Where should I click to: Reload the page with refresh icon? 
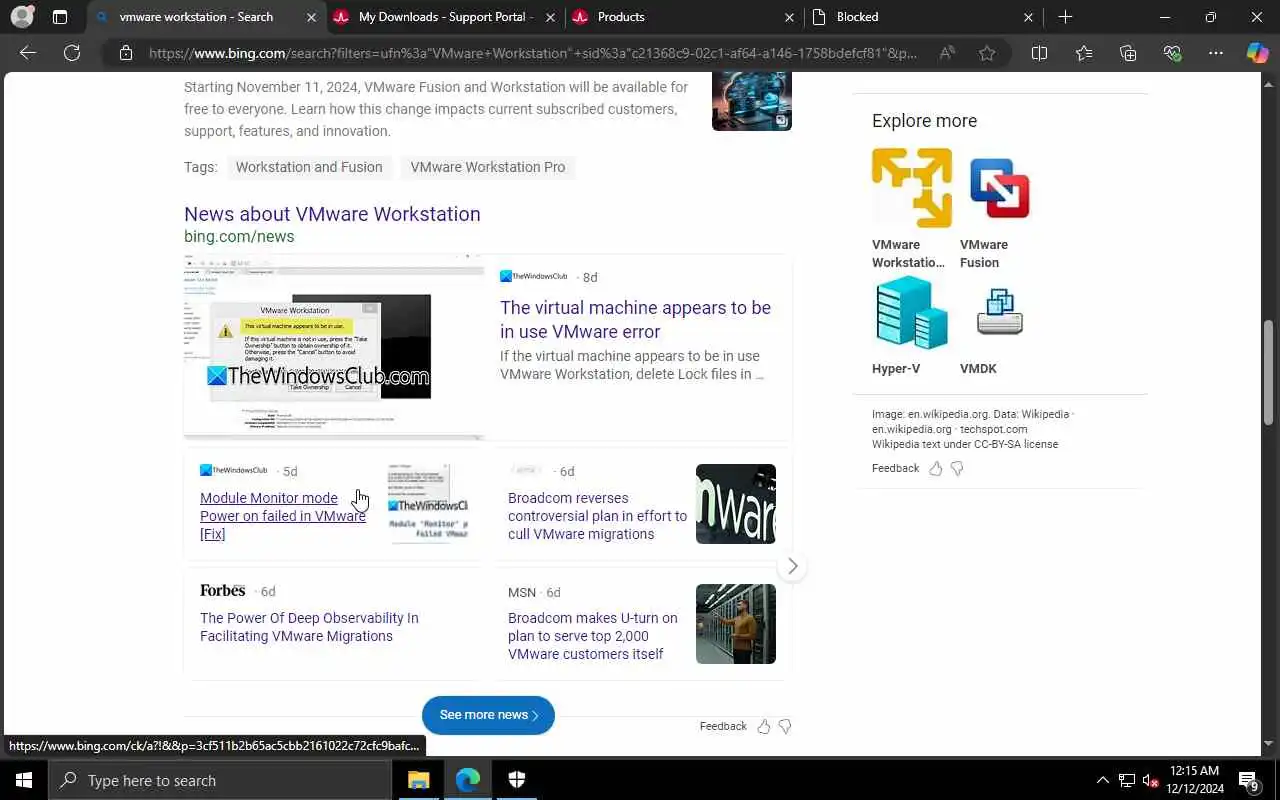tap(72, 53)
